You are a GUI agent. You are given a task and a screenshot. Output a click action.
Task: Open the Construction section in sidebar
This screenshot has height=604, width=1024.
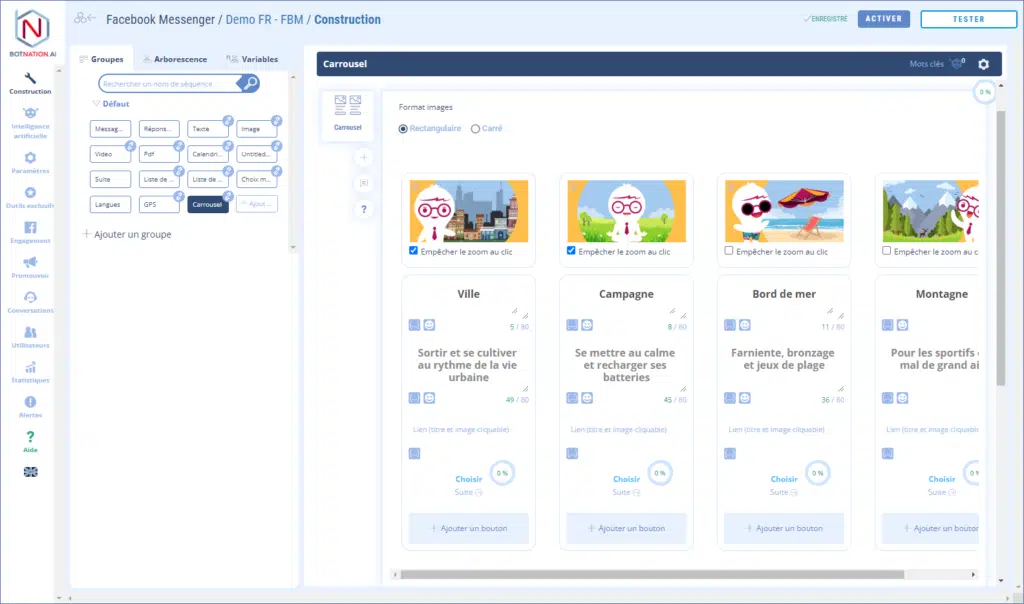pyautogui.click(x=30, y=82)
